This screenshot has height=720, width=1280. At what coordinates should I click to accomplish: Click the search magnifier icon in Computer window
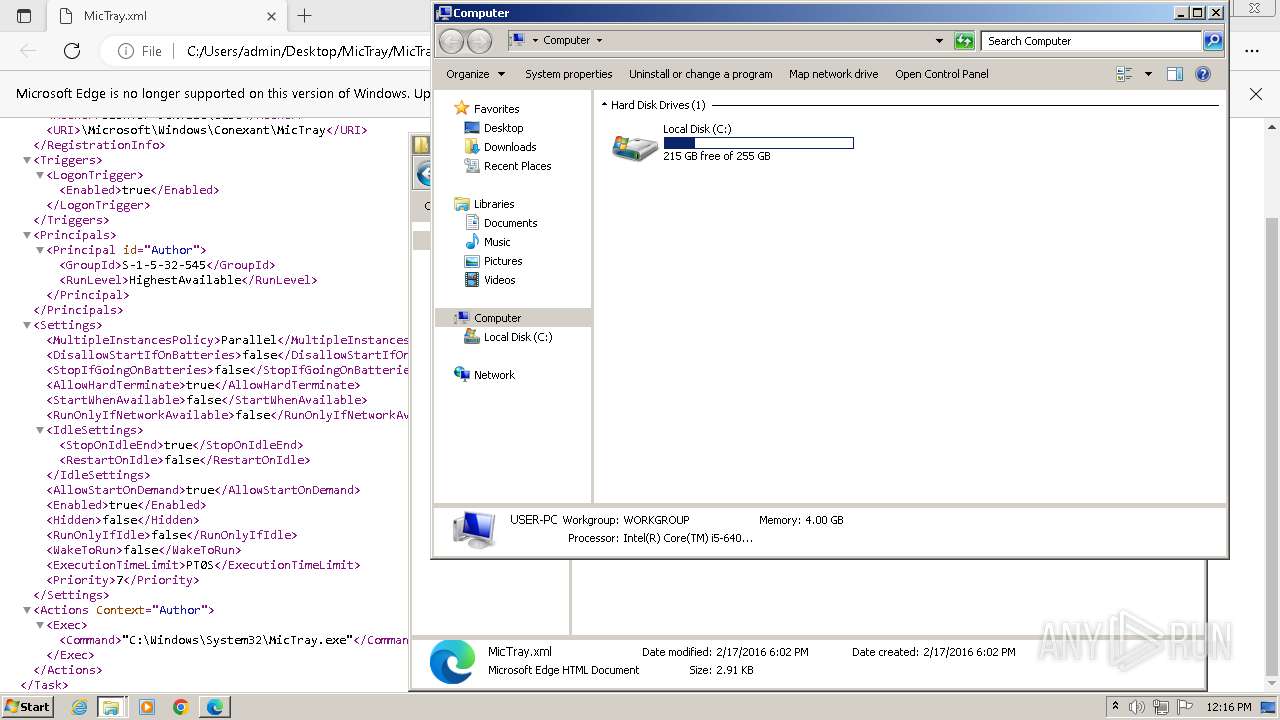(x=1213, y=41)
